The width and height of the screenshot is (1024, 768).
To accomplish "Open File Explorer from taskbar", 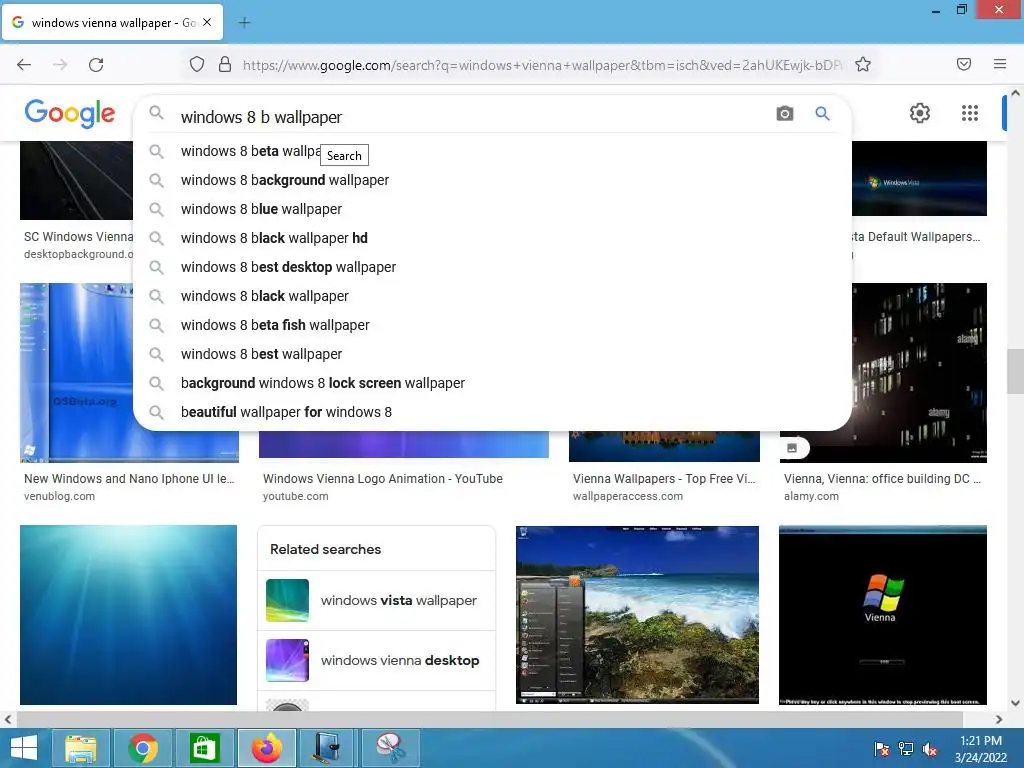I will click(x=80, y=748).
